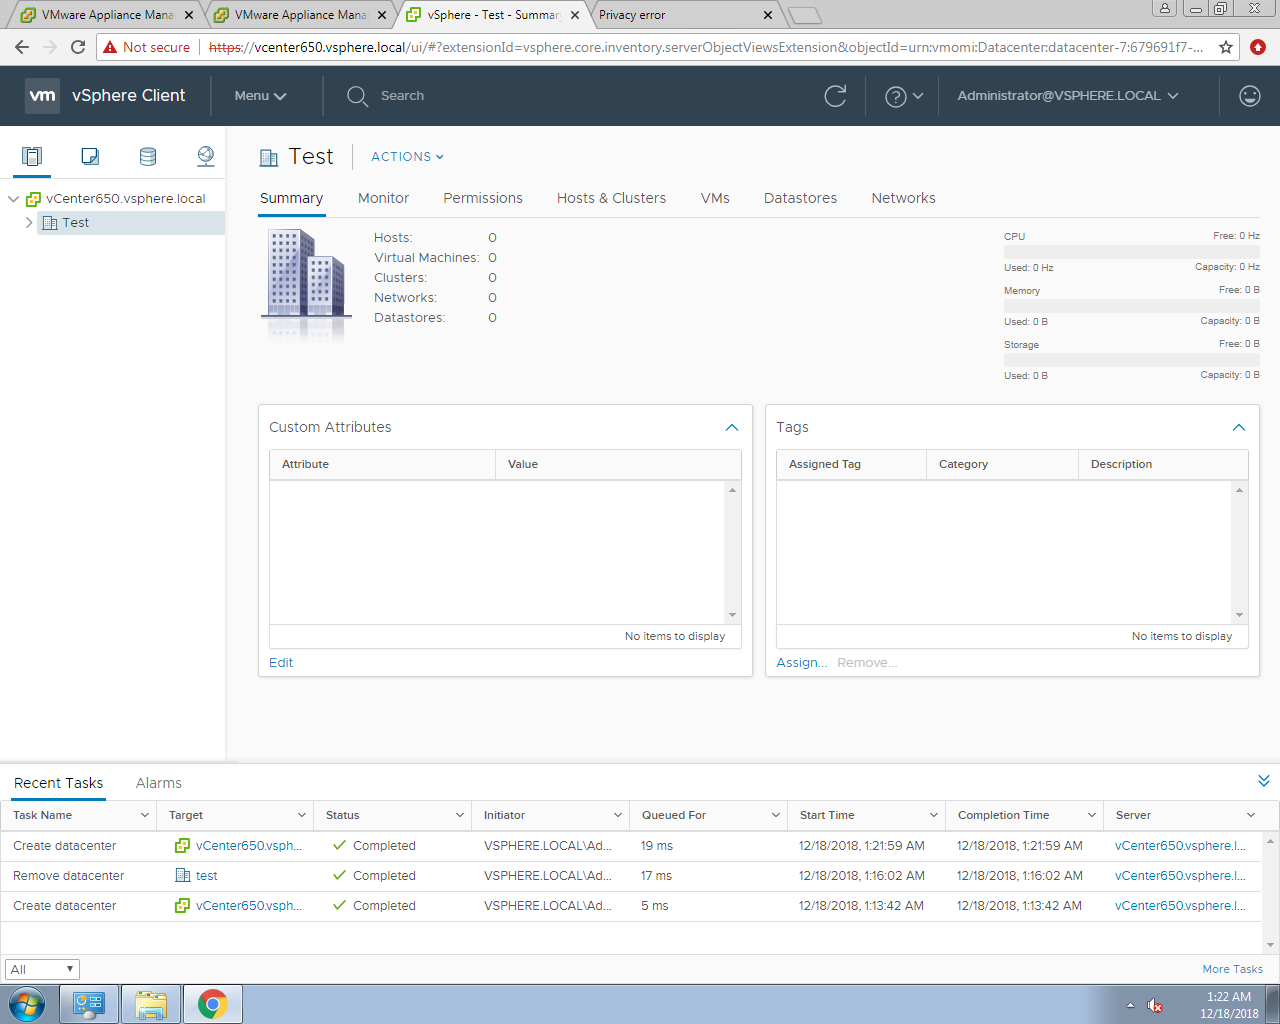Select the Summary tab
This screenshot has width=1280, height=1024.
pos(291,199)
